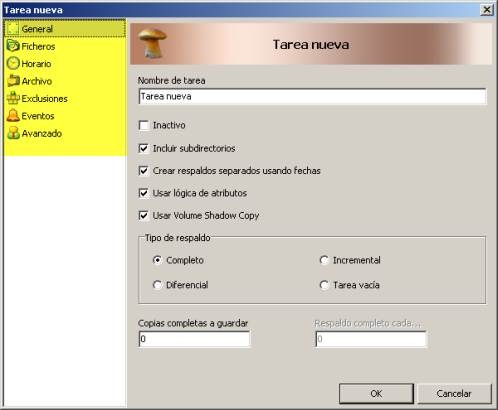Open Exclusiones via its basket icon

(13, 98)
